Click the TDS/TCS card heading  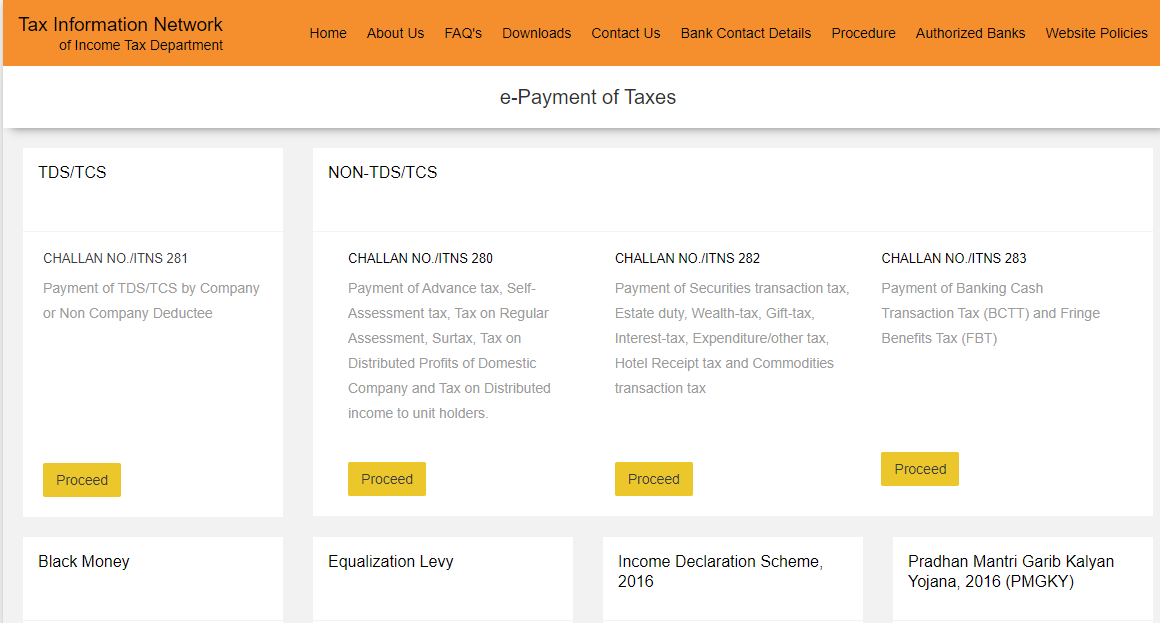pyautogui.click(x=72, y=172)
